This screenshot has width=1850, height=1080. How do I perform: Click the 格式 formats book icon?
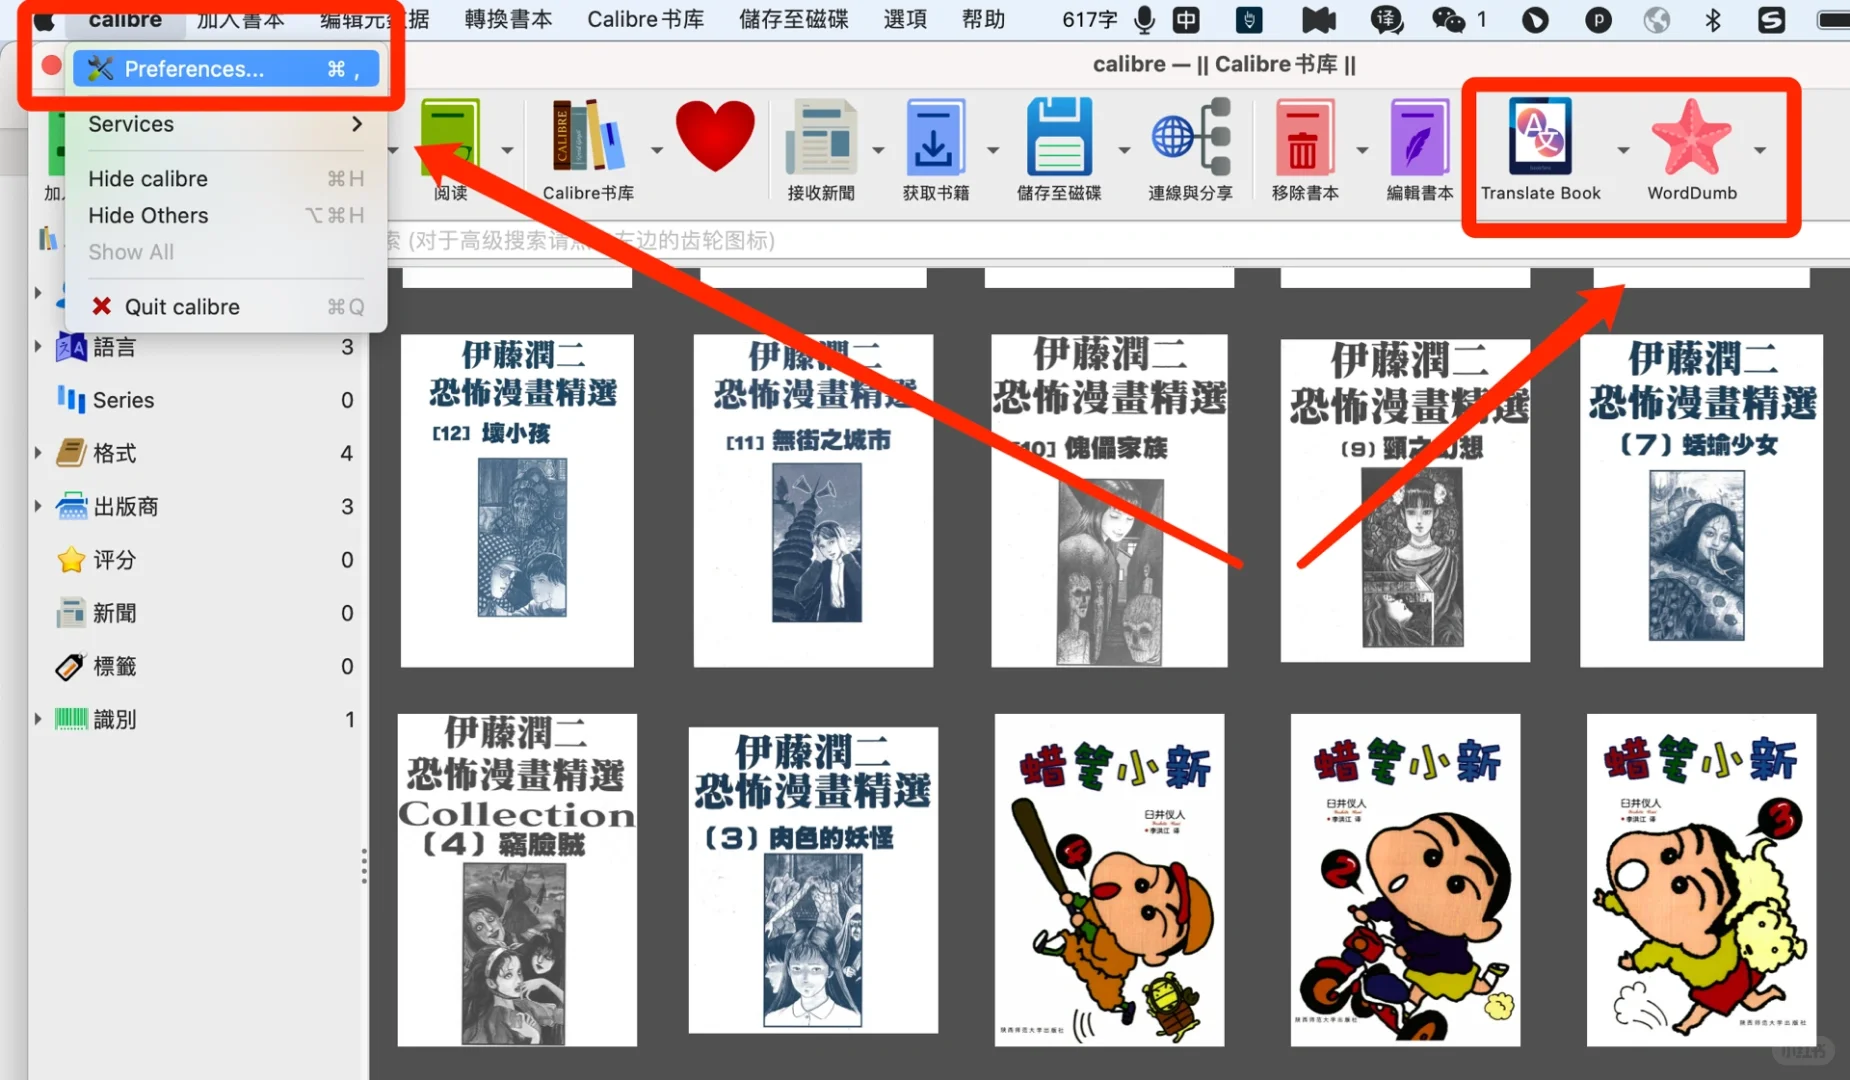click(x=71, y=453)
